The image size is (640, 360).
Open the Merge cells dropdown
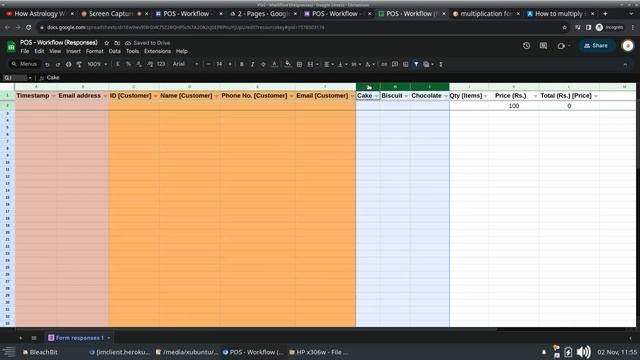(313, 64)
